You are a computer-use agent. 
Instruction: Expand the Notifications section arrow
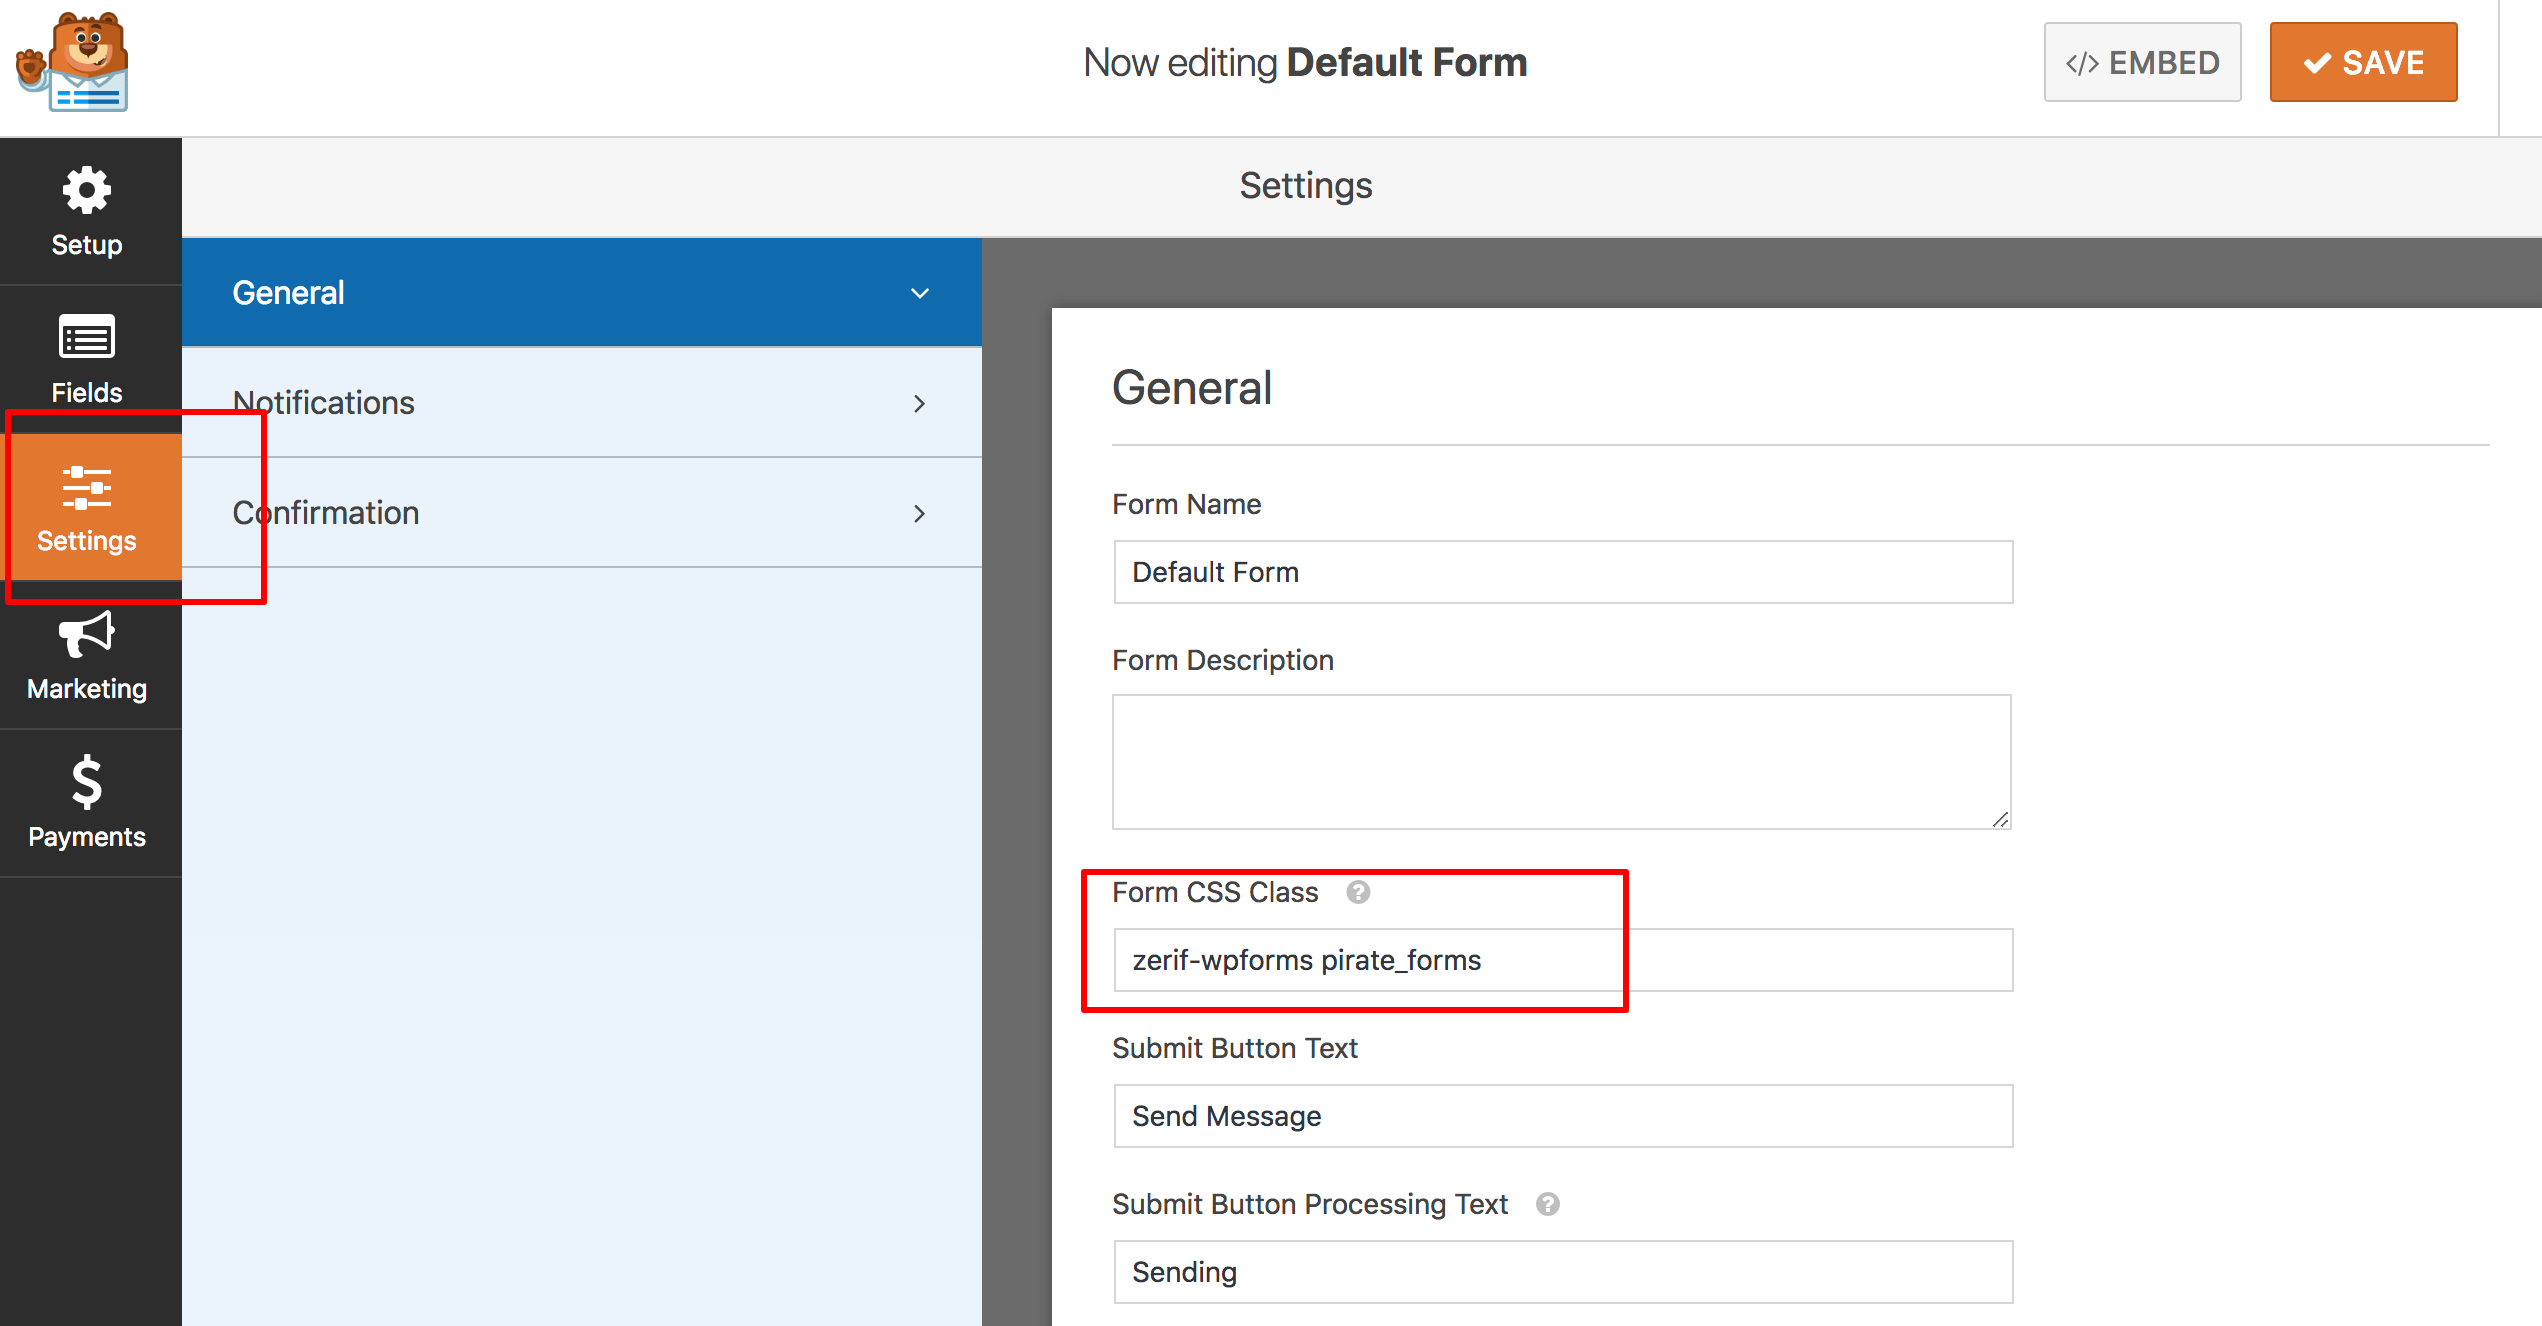[x=919, y=403]
